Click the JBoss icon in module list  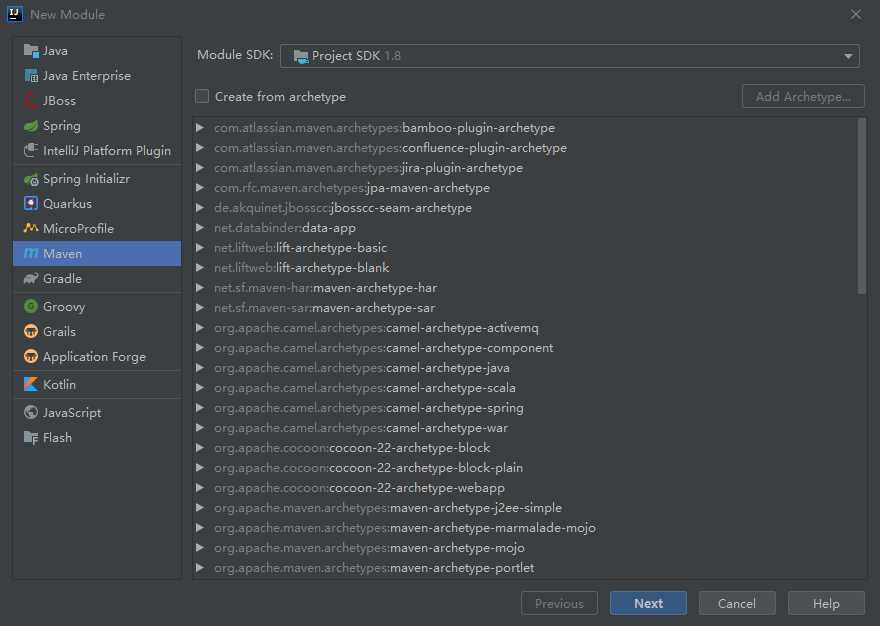click(x=31, y=100)
